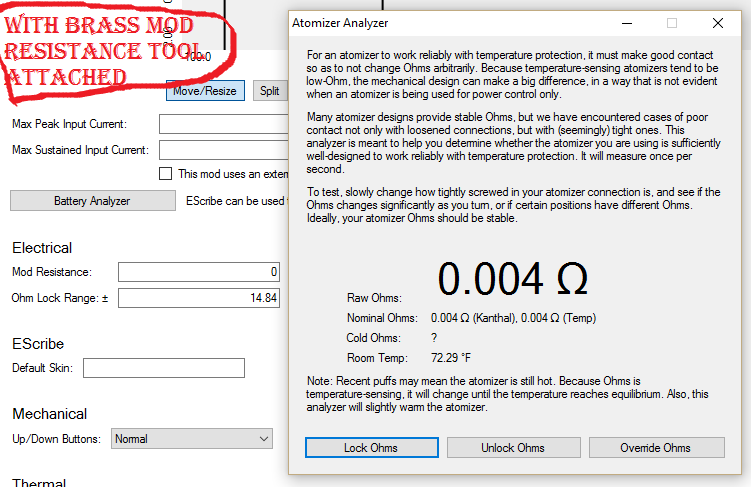Click the large 0.004 Ω raw ohms reading
The height and width of the screenshot is (487, 751).
tap(512, 280)
